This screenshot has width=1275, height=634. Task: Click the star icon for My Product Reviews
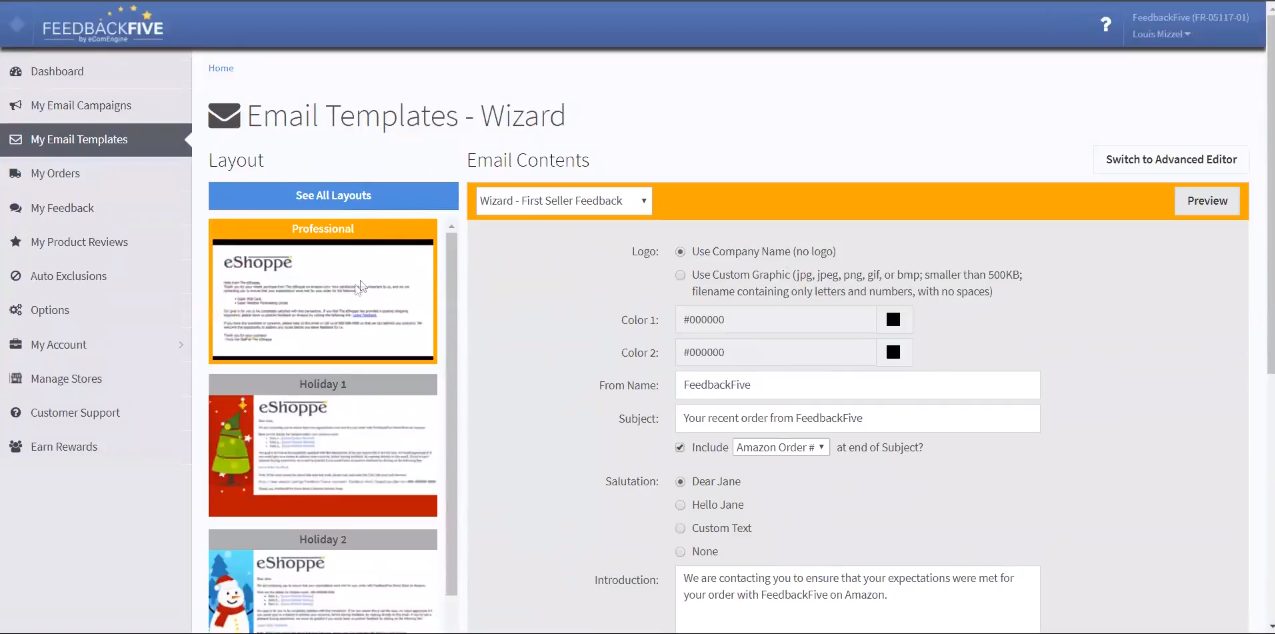coord(15,242)
